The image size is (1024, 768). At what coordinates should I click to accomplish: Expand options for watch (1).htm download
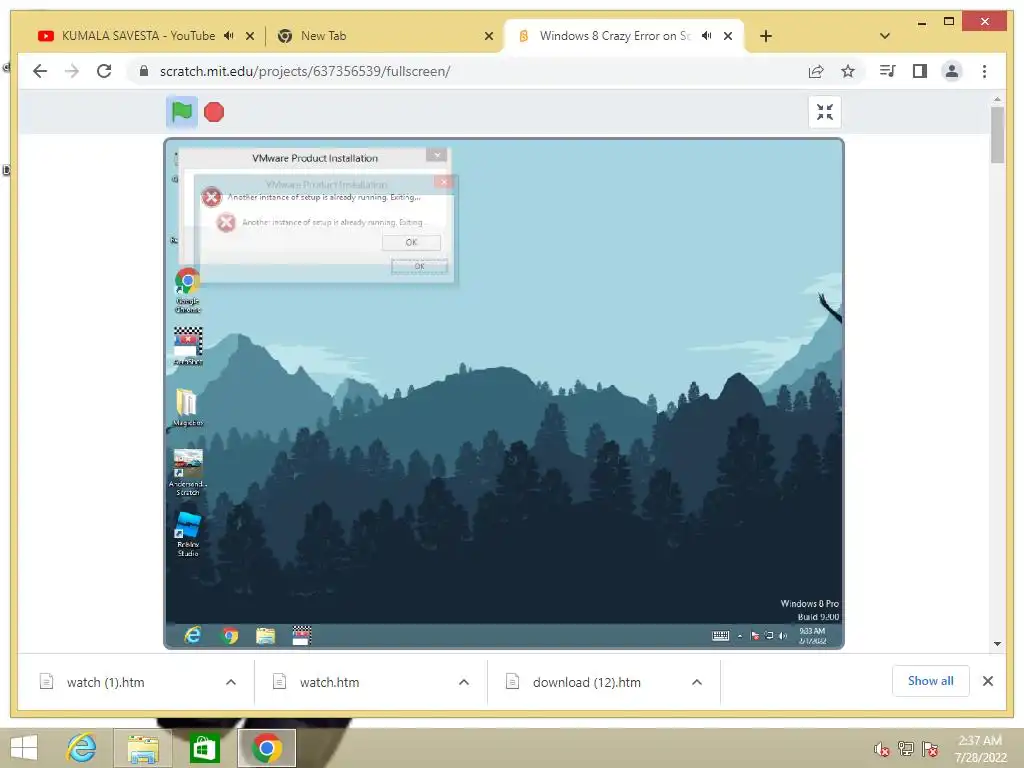tap(231, 682)
